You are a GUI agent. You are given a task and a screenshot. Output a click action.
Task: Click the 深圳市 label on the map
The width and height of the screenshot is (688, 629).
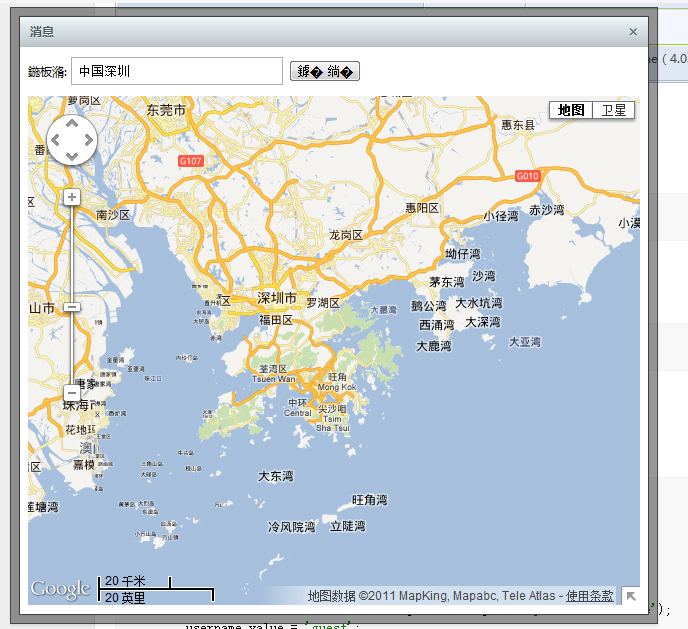277,298
